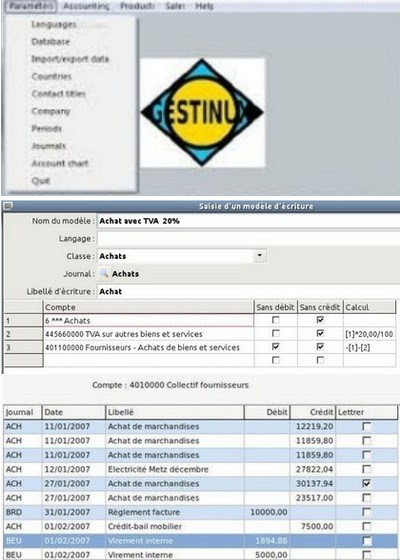Image resolution: width=400 pixels, height=560 pixels.
Task: Open the Help menu
Action: pyautogui.click(x=205, y=6)
